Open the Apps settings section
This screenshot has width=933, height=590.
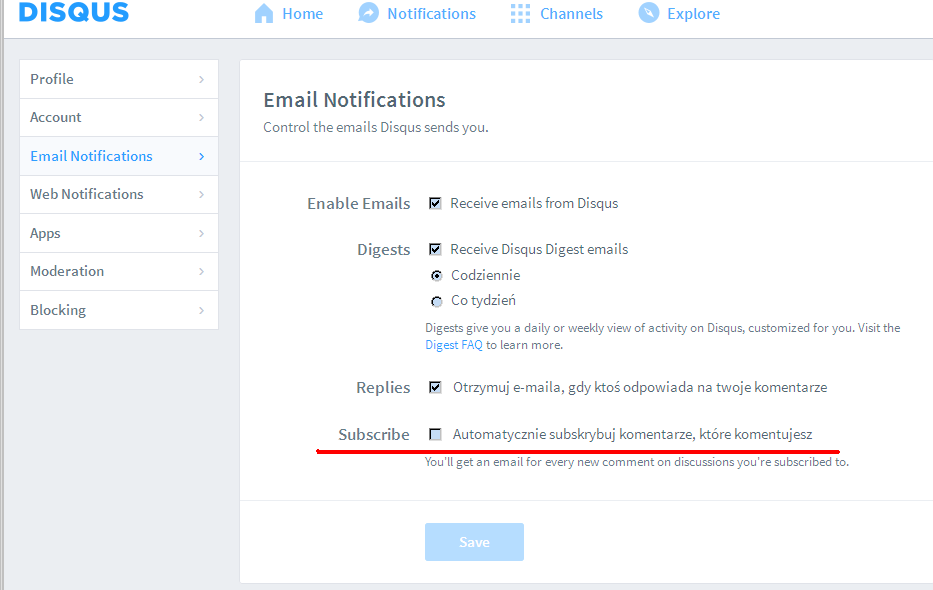click(x=119, y=233)
